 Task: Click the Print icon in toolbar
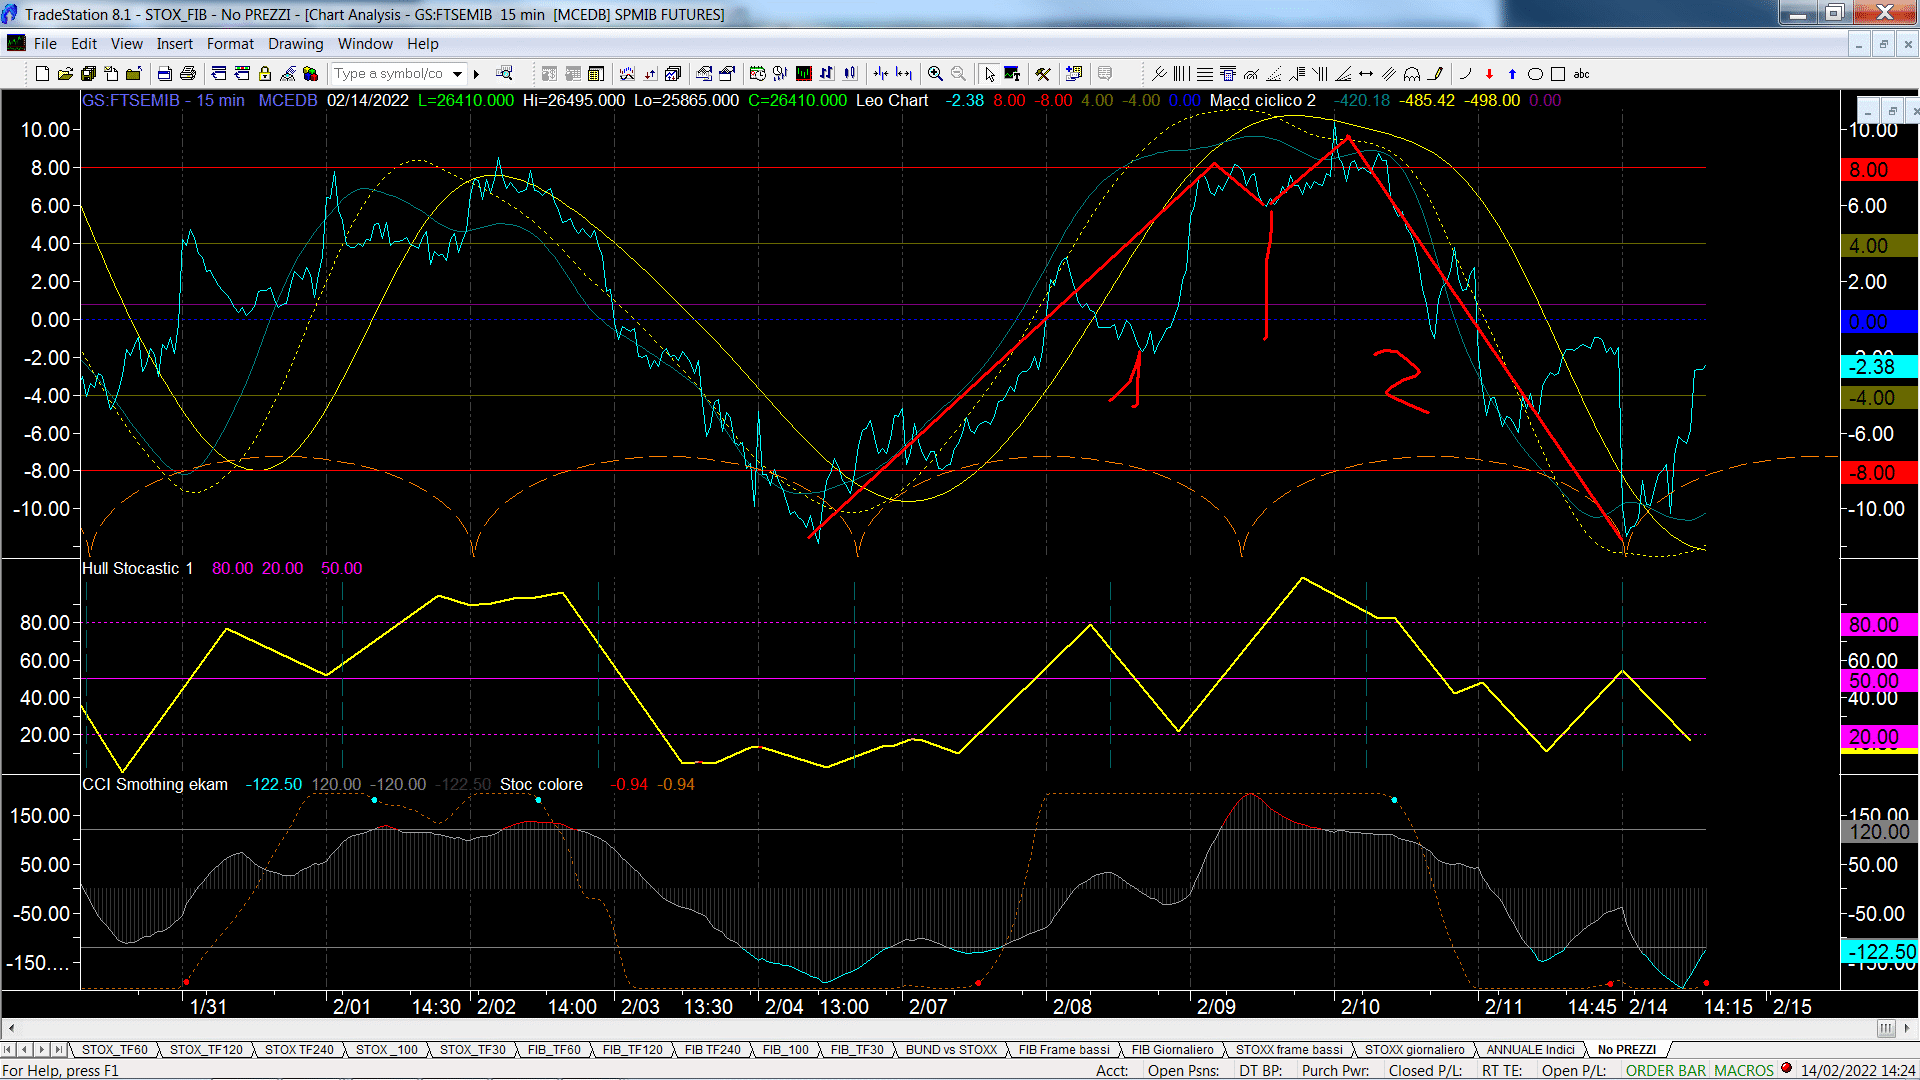tap(187, 74)
